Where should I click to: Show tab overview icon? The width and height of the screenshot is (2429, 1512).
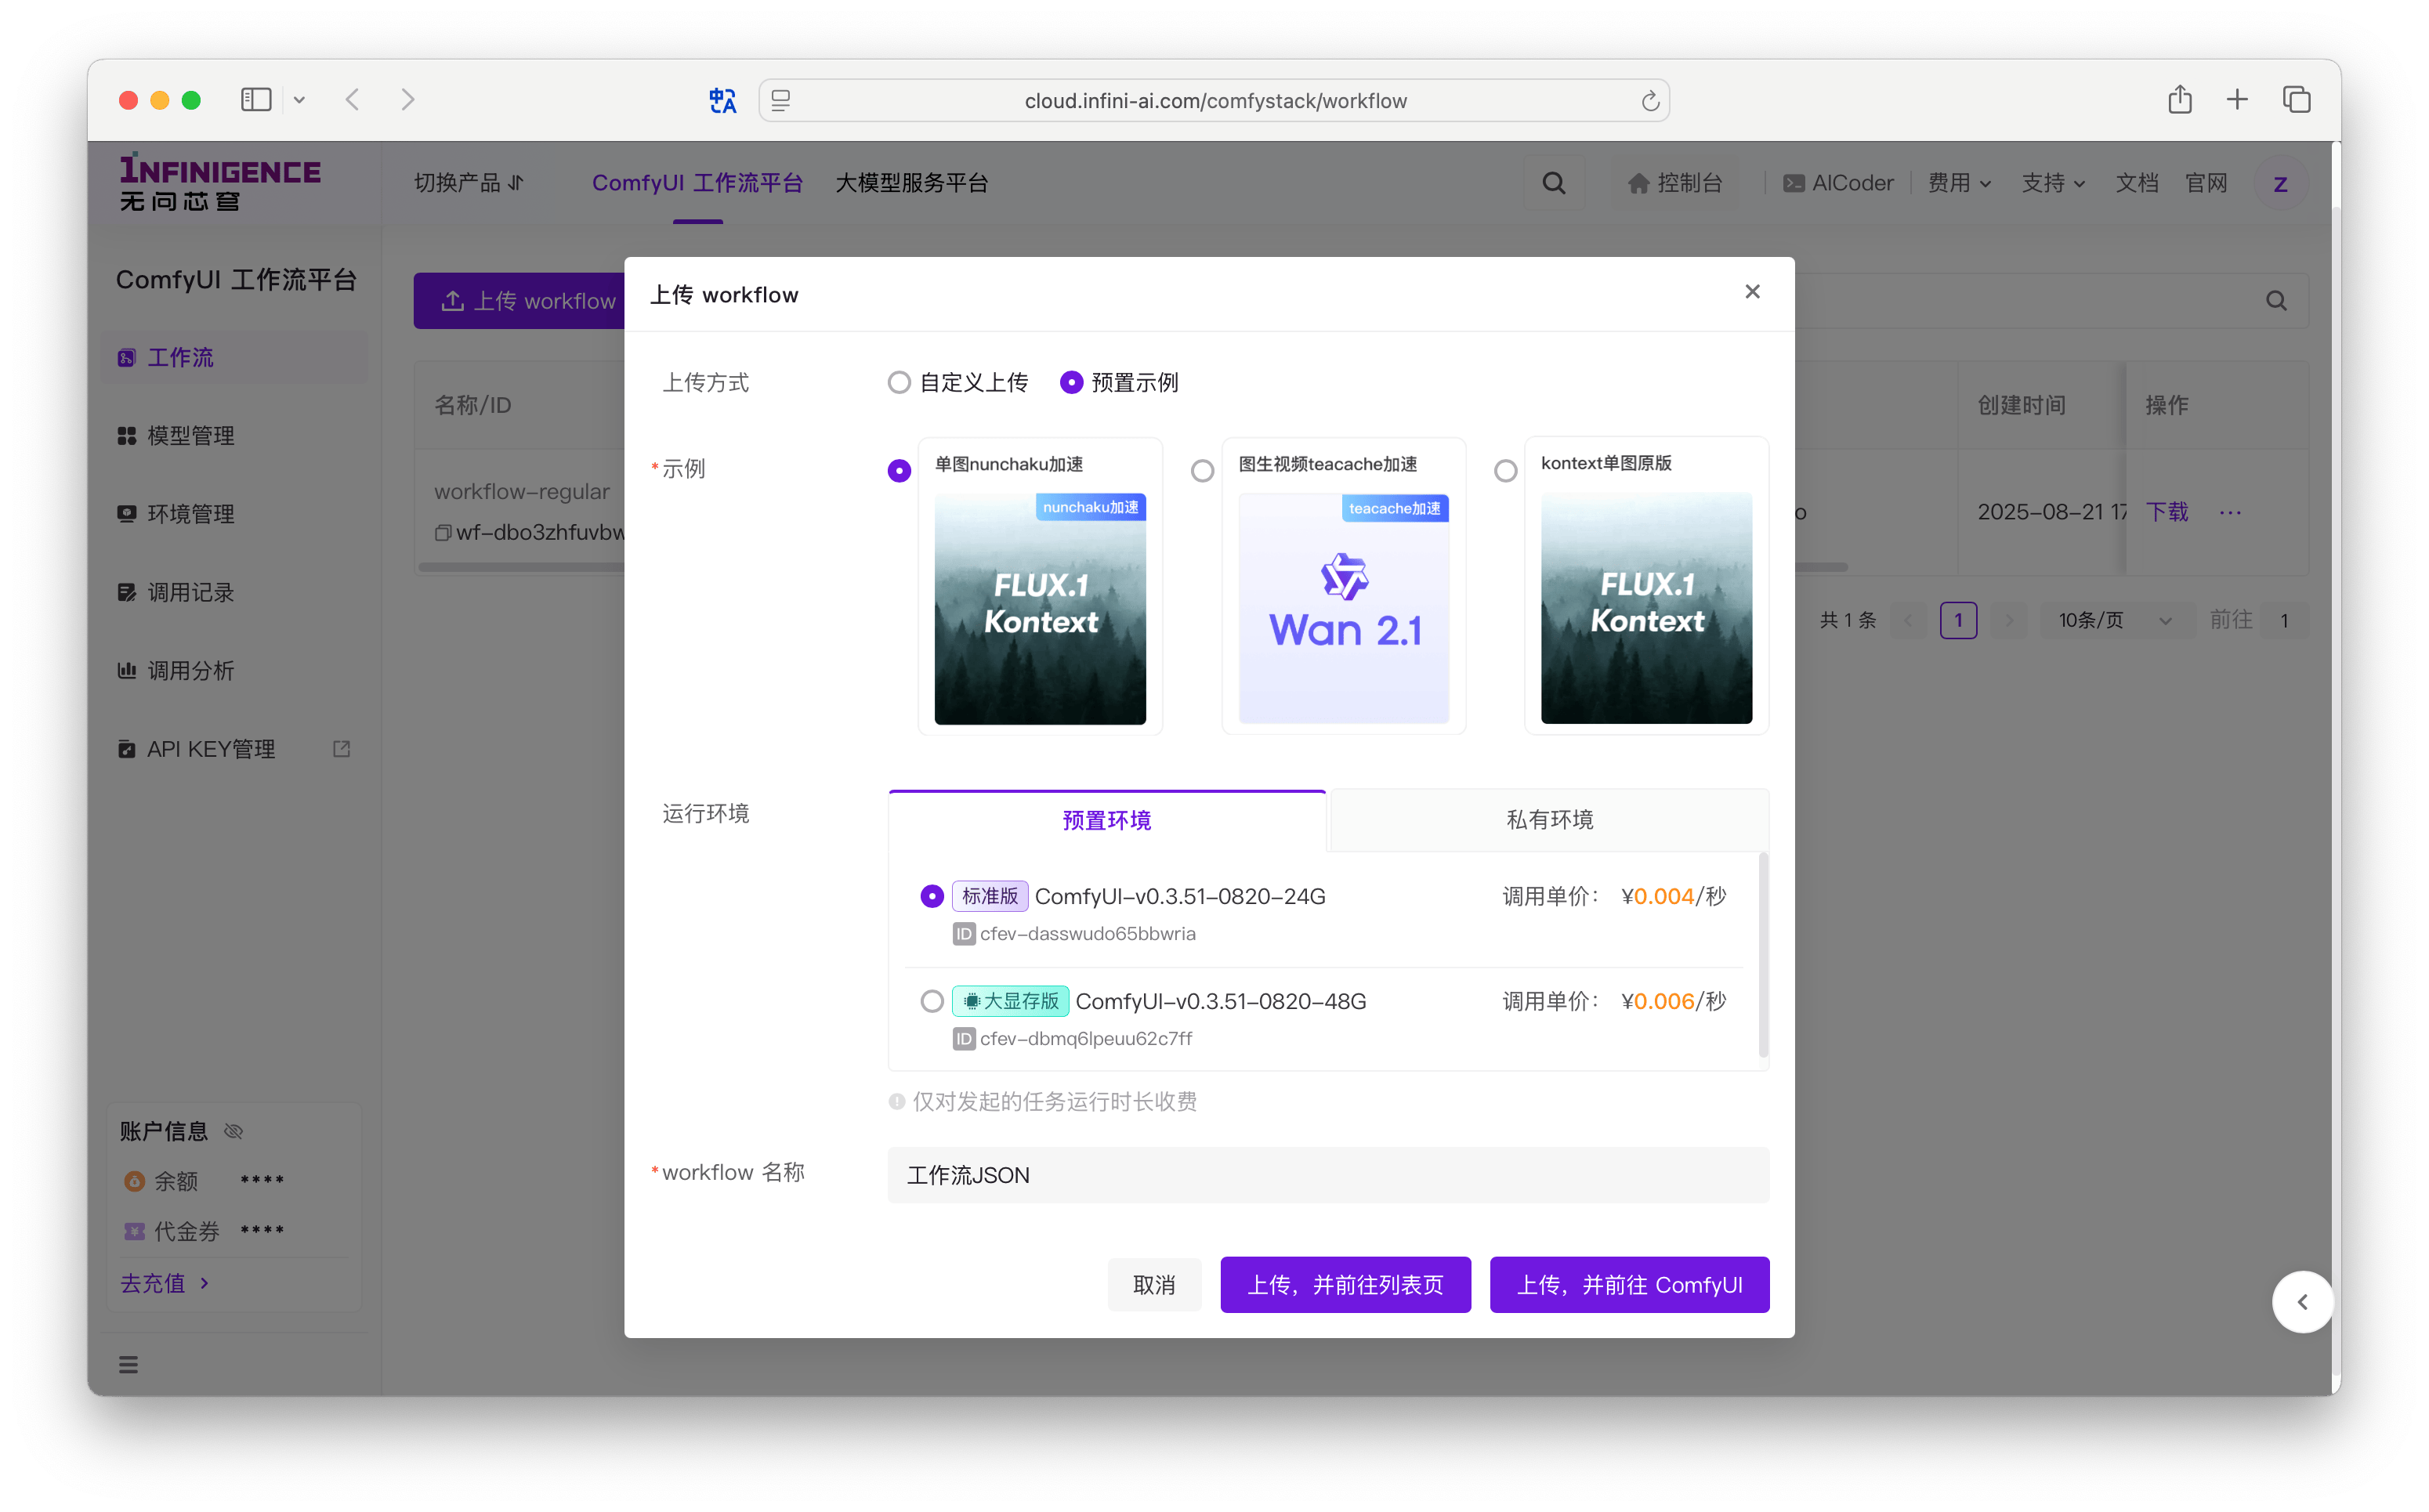[2296, 99]
